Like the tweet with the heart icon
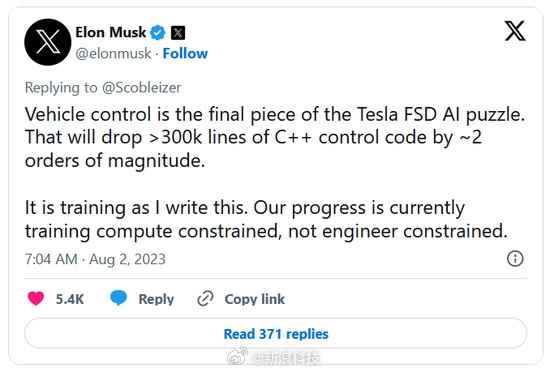 36,299
